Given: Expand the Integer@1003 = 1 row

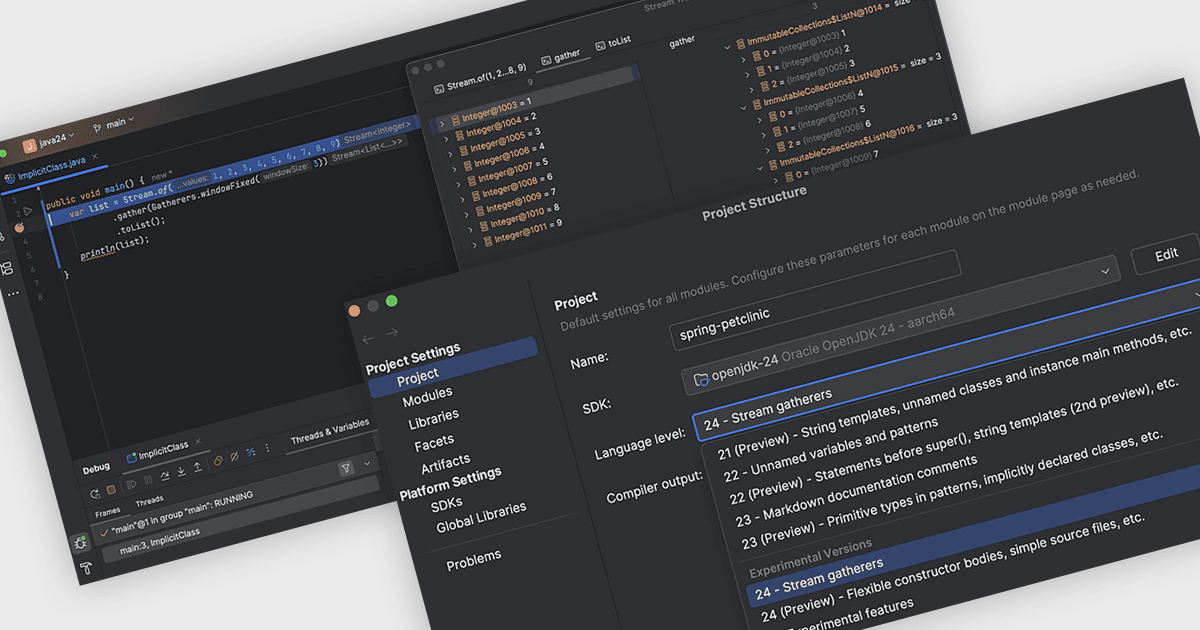Looking at the screenshot, I should [x=441, y=124].
